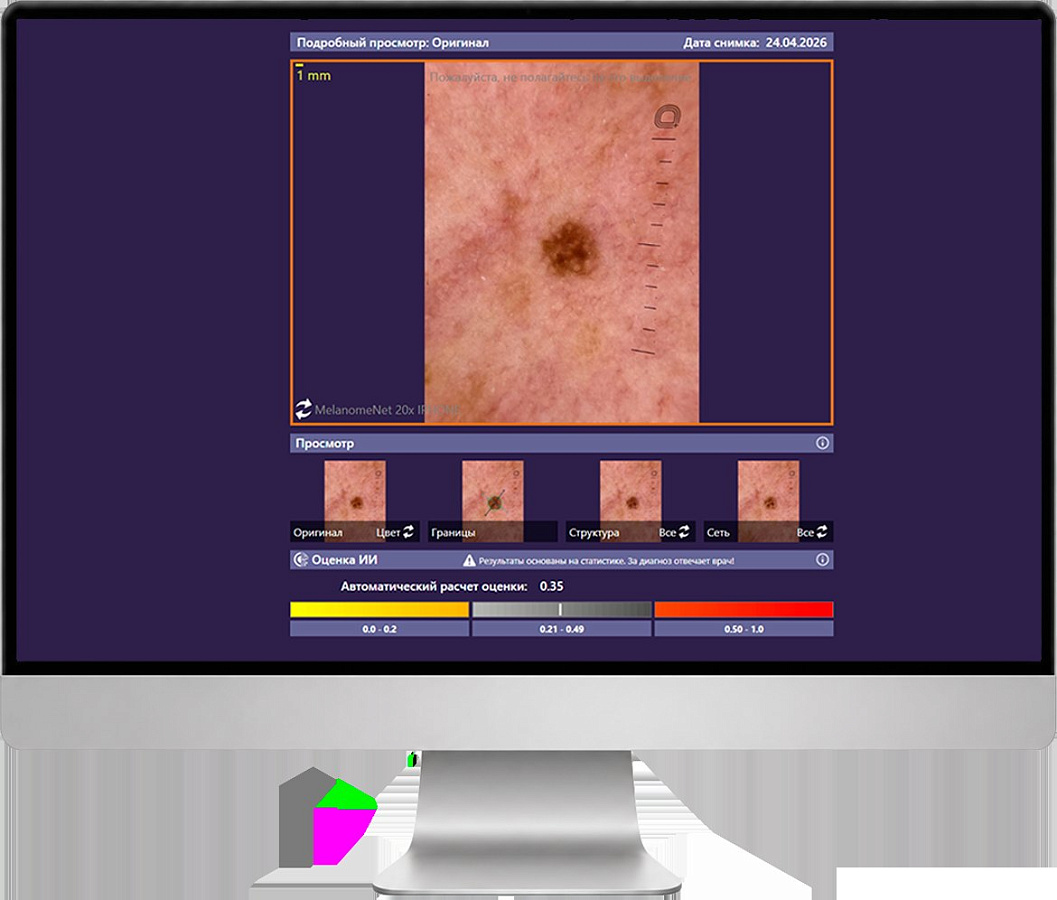Viewport: 1057px width, 900px height.
Task: Click the statistics disclaimer text in Оценка ИИ
Action: click(x=607, y=561)
